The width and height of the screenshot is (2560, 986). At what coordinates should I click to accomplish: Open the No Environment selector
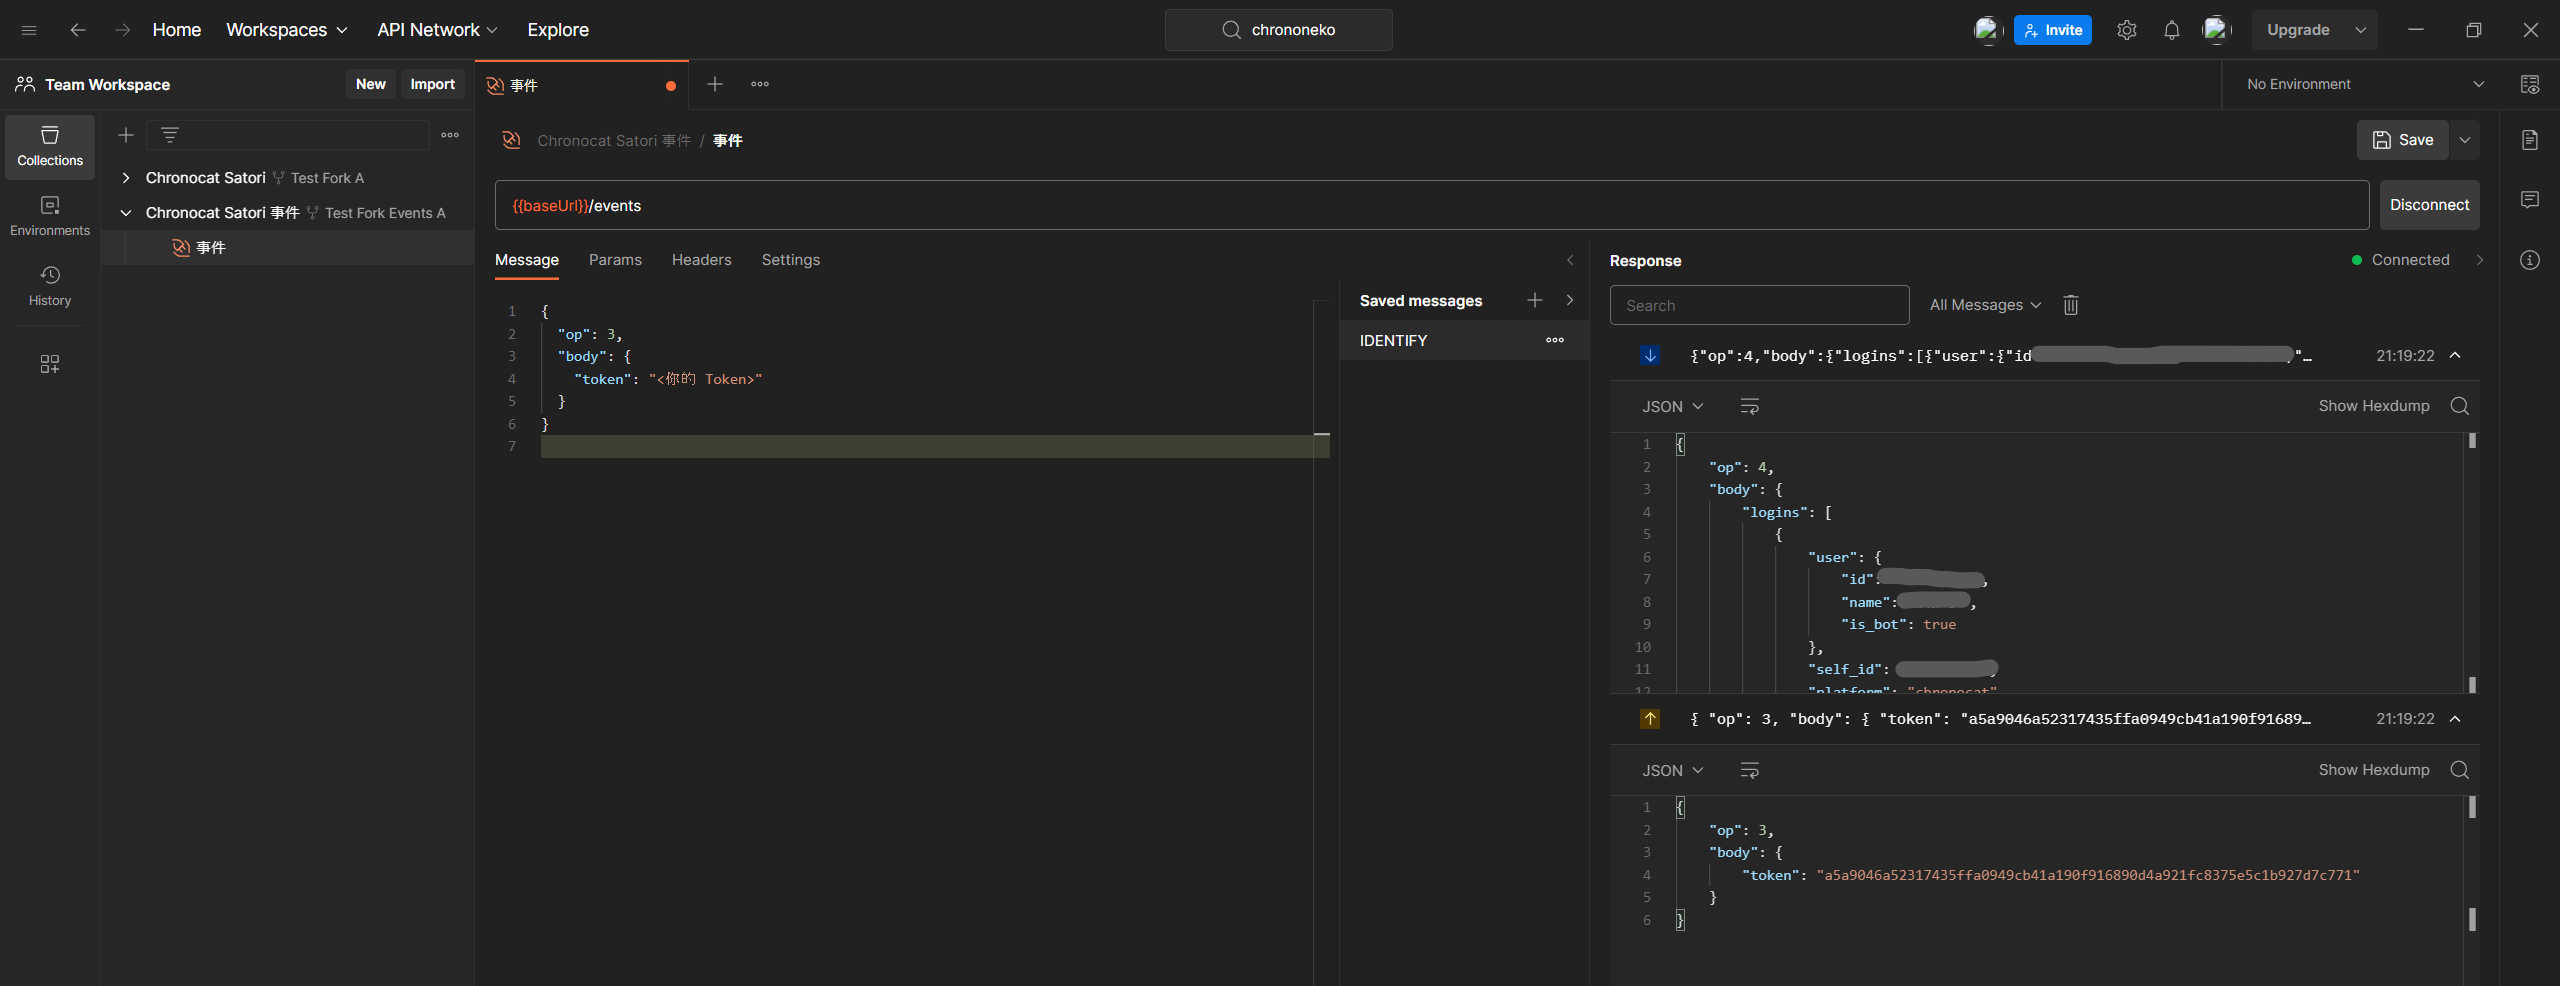coord(2366,84)
